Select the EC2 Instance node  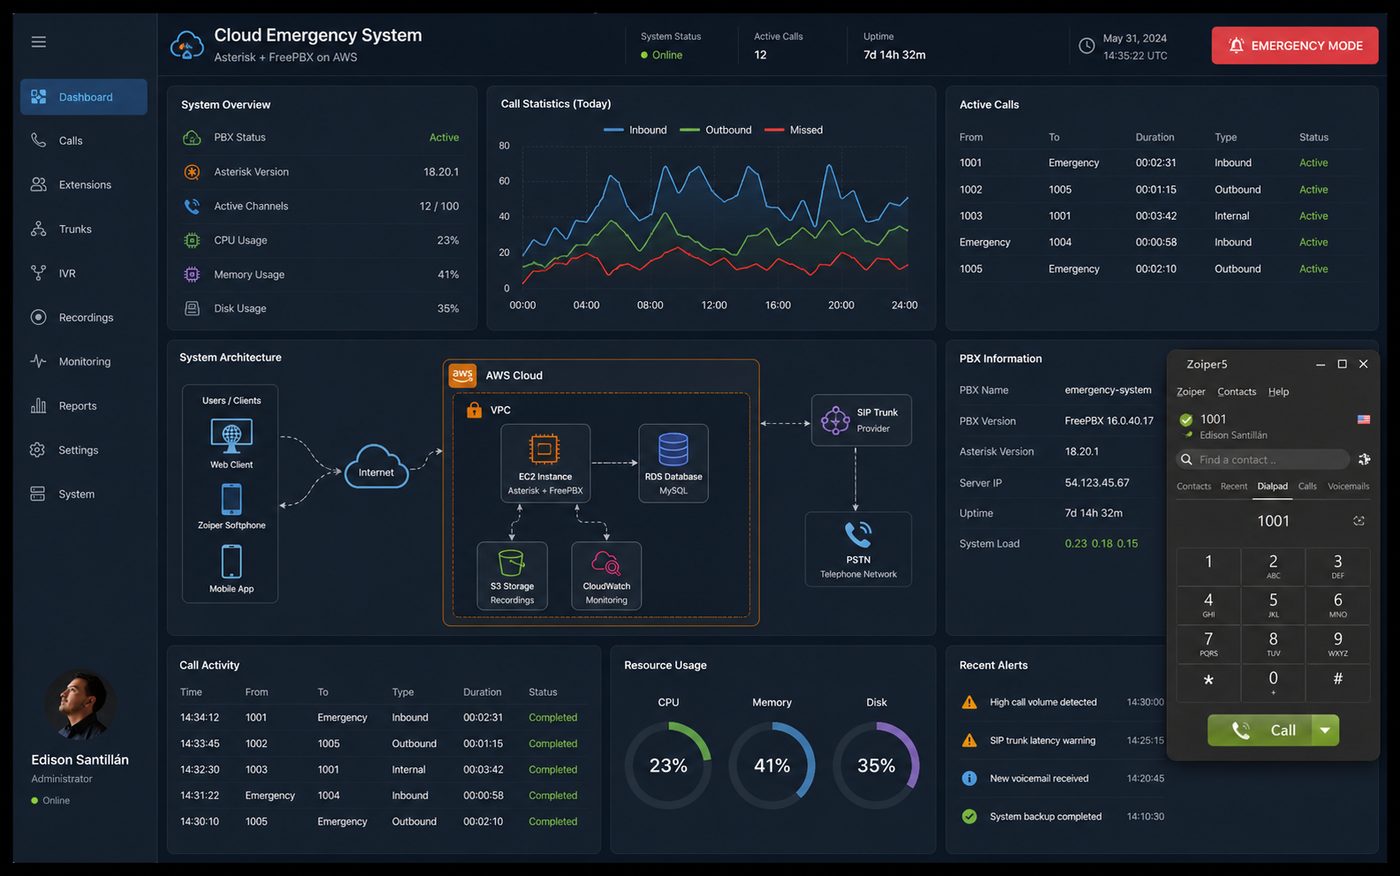pyautogui.click(x=545, y=463)
